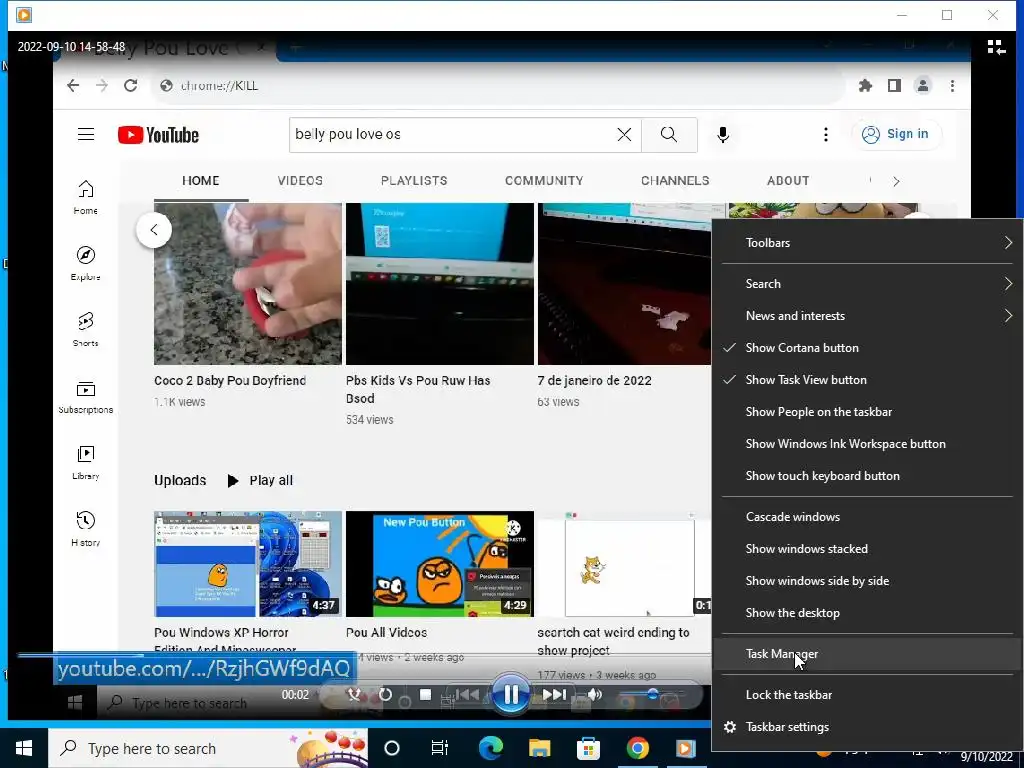The height and width of the screenshot is (768, 1024).
Task: Enable Show People on the taskbar
Action: [867, 412]
